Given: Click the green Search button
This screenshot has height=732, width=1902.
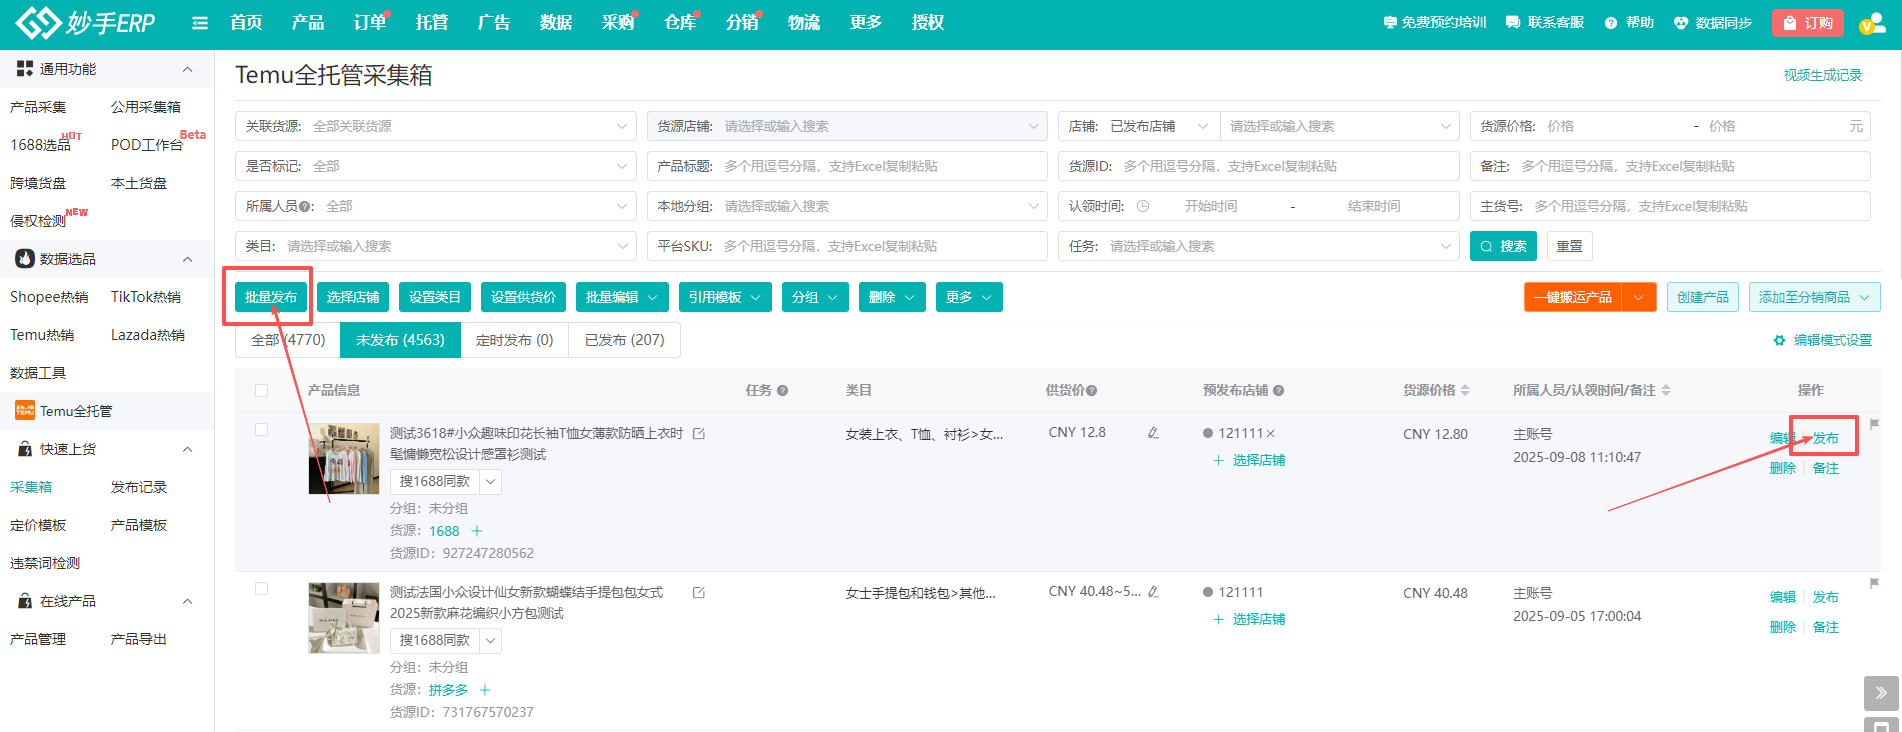Looking at the screenshot, I should click(1502, 246).
